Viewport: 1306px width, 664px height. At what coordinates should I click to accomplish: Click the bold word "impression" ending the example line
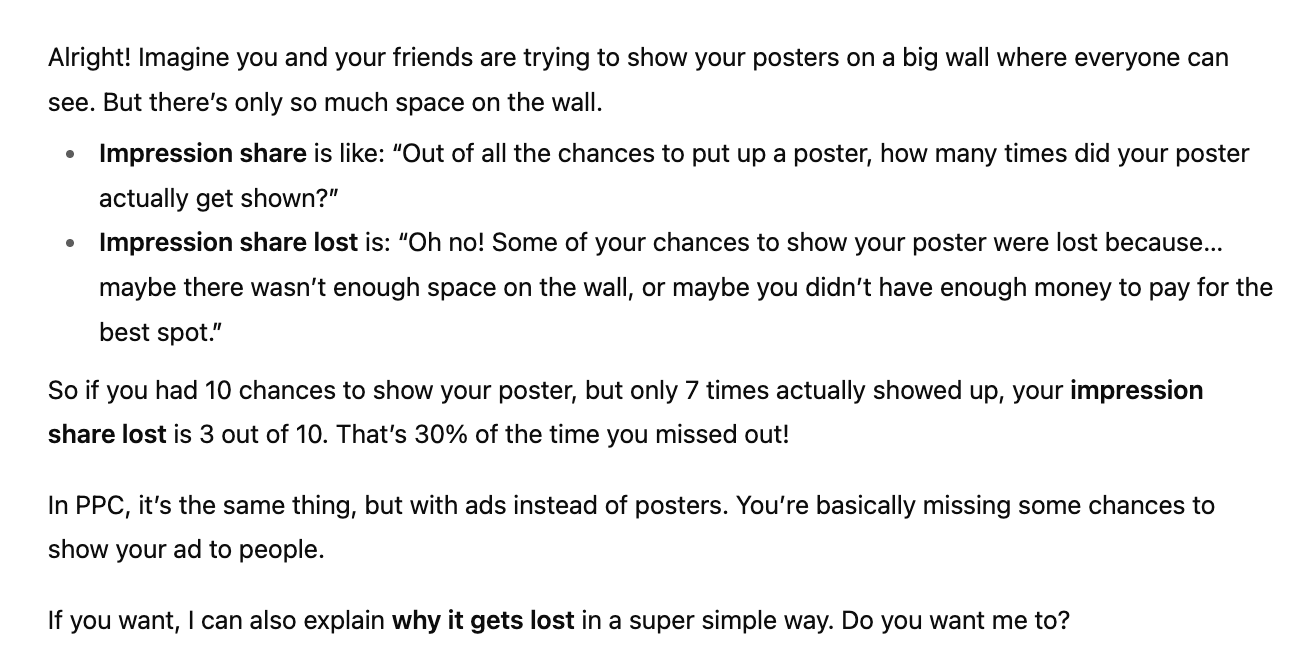(x=1136, y=390)
